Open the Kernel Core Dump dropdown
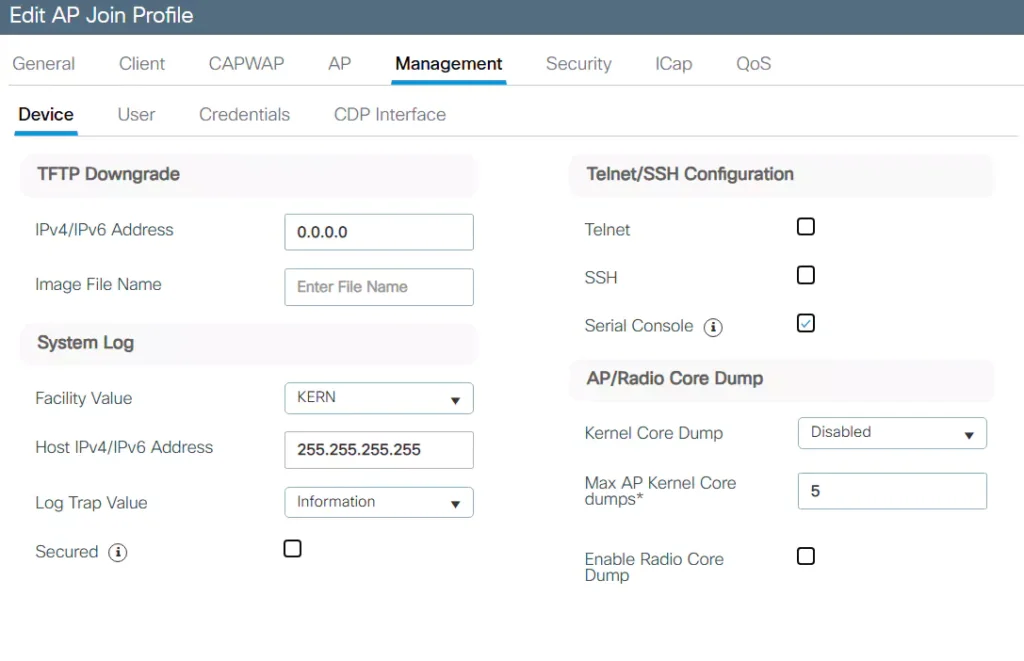The width and height of the screenshot is (1024, 661). [x=891, y=433]
